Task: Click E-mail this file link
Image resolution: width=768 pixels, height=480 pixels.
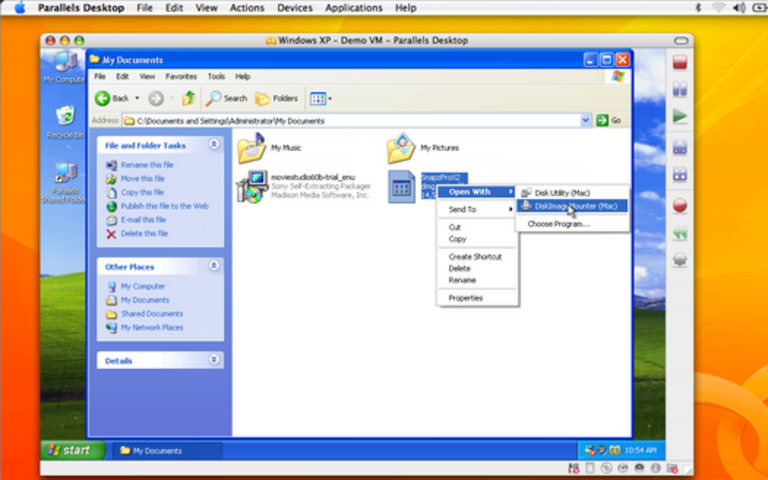Action: [x=143, y=220]
